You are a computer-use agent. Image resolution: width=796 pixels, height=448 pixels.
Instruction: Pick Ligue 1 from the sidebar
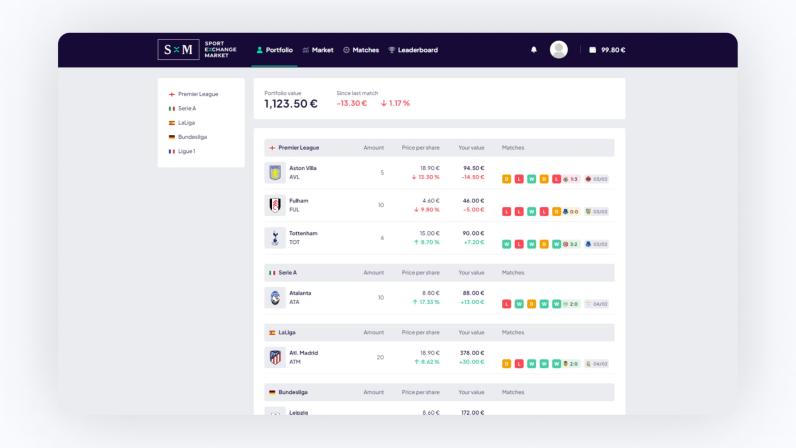click(x=182, y=151)
